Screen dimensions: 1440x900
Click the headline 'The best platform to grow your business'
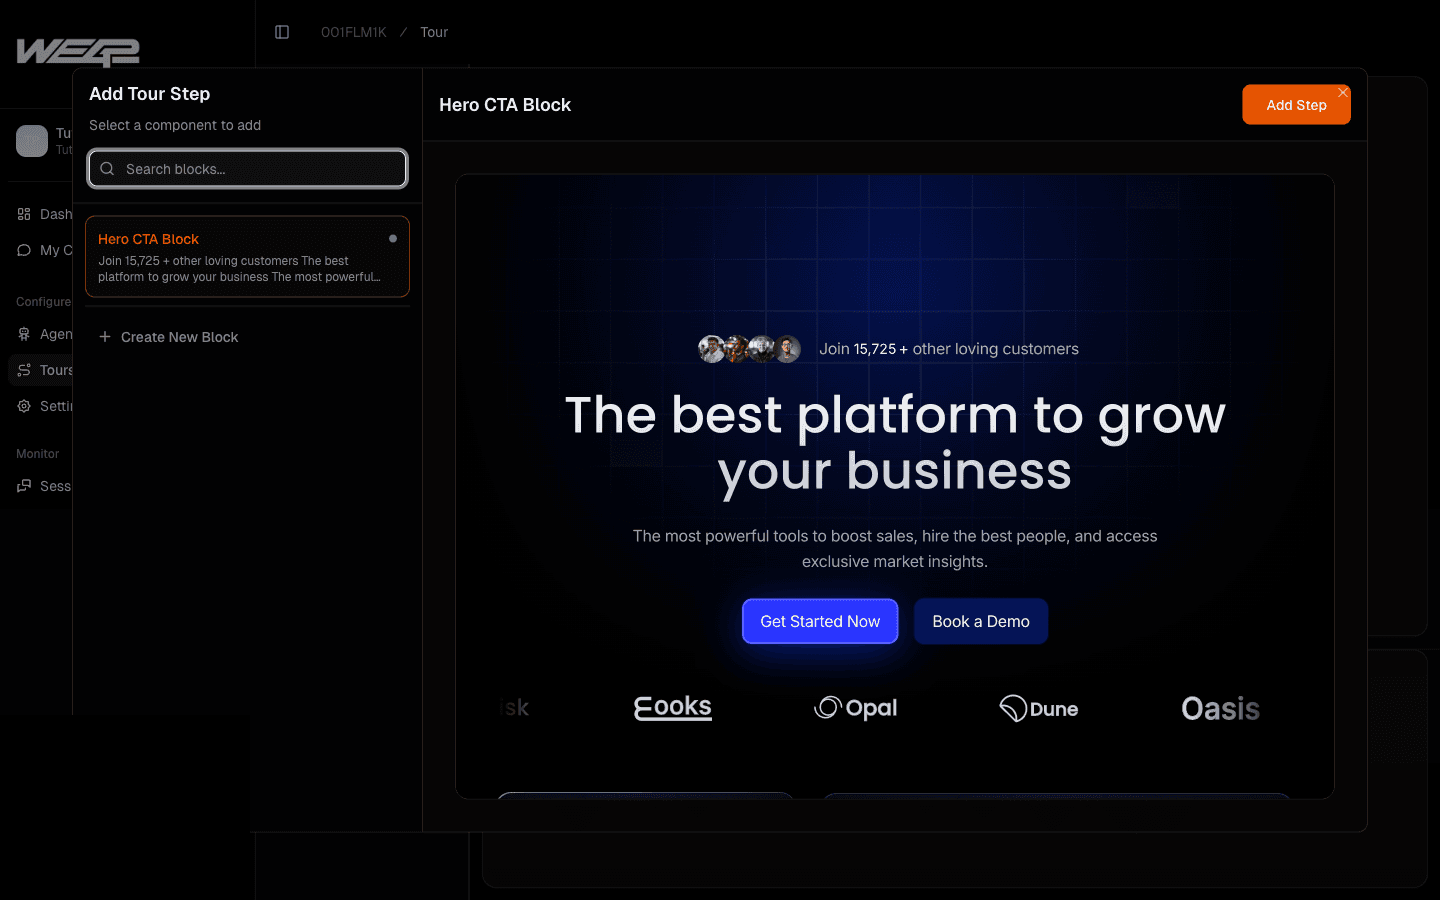click(895, 442)
